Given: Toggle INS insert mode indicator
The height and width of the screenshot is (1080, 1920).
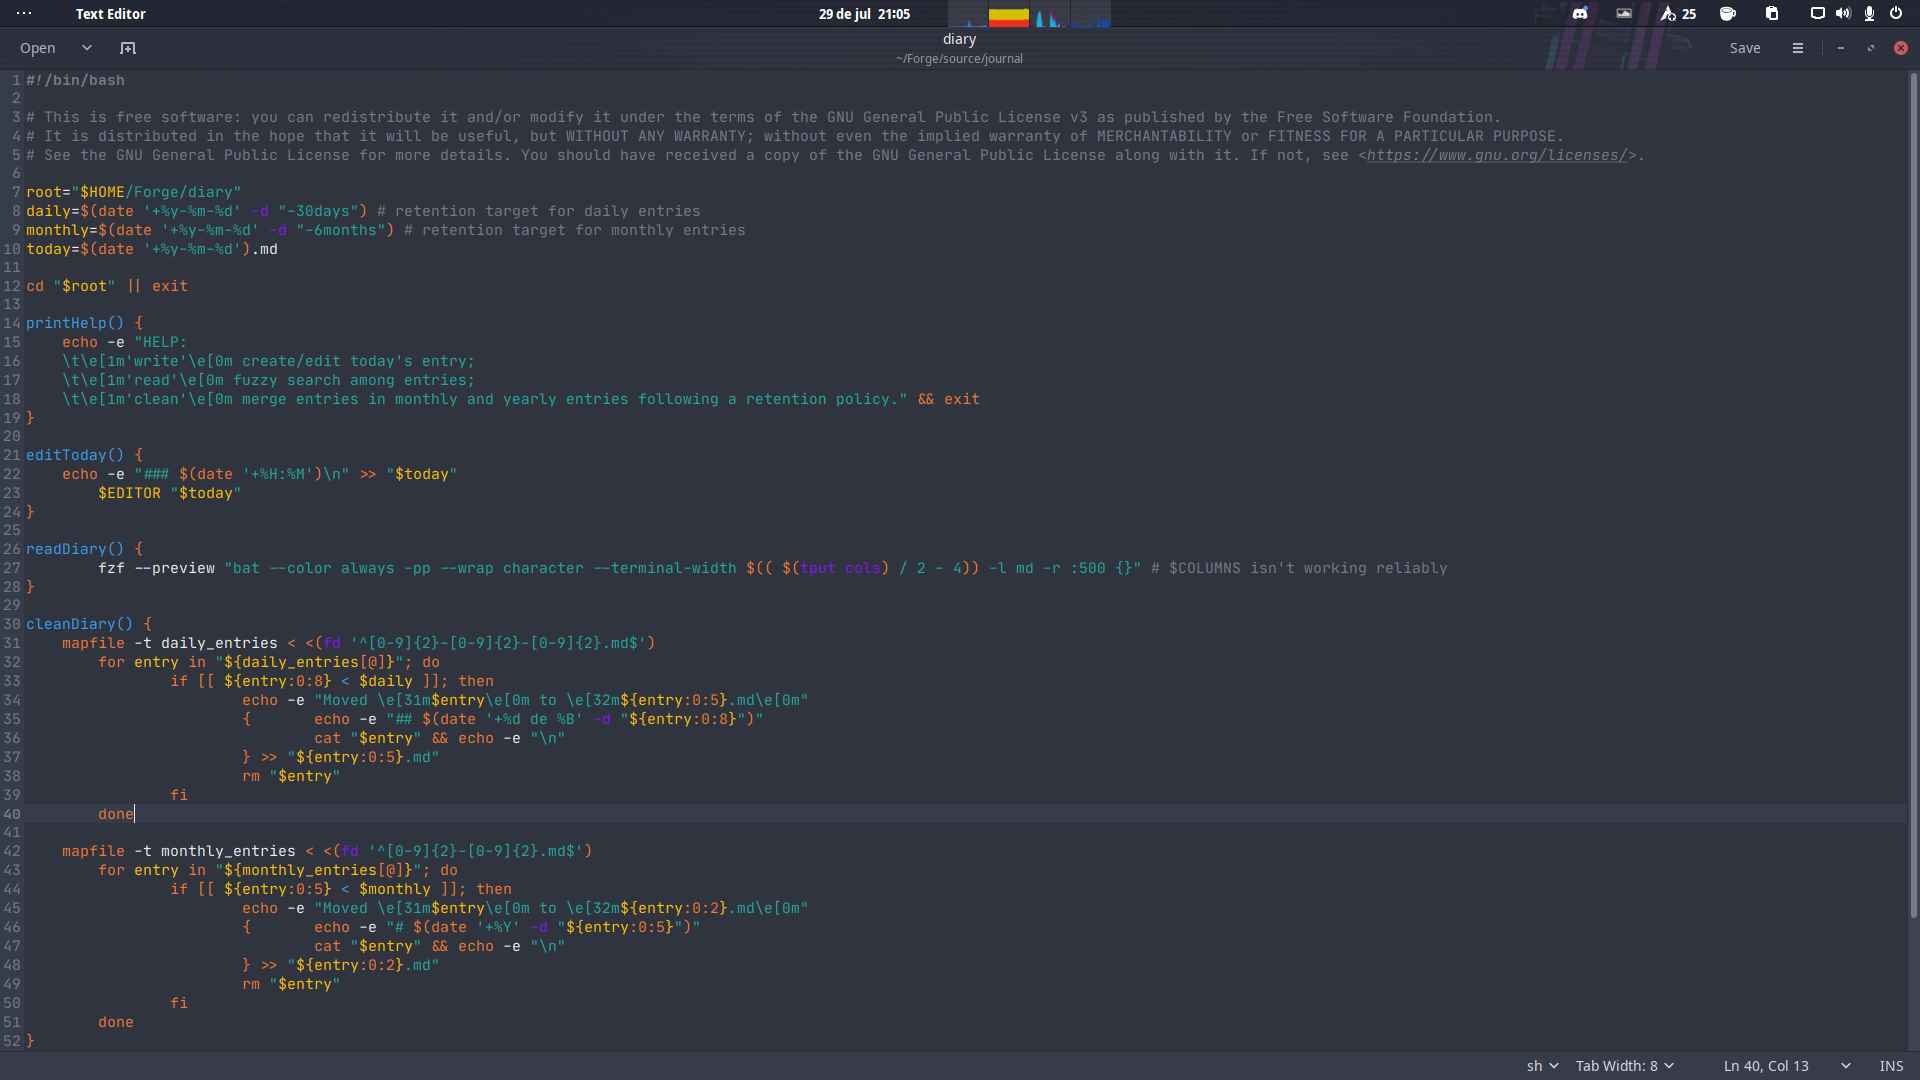Looking at the screenshot, I should click(1891, 1066).
